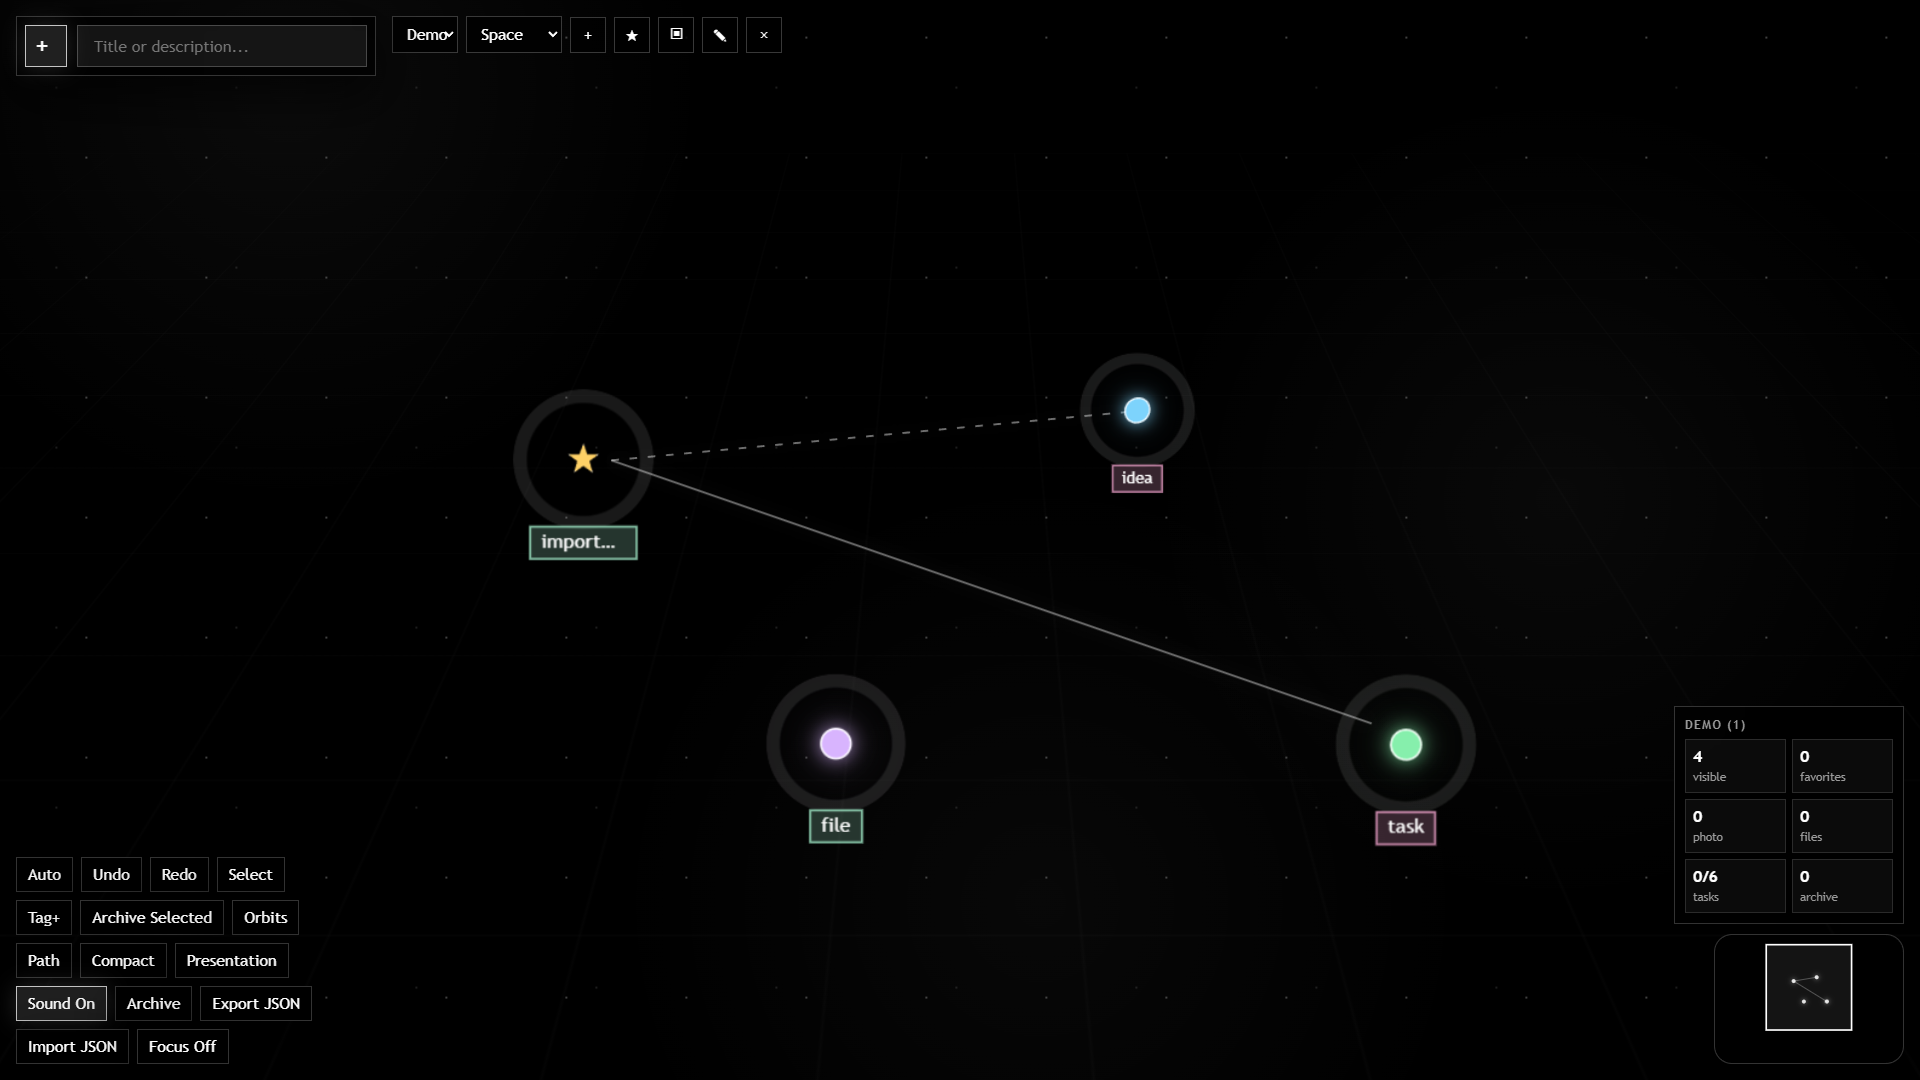
Task: Click the square frame icon in top toolbar
Action: tap(676, 35)
